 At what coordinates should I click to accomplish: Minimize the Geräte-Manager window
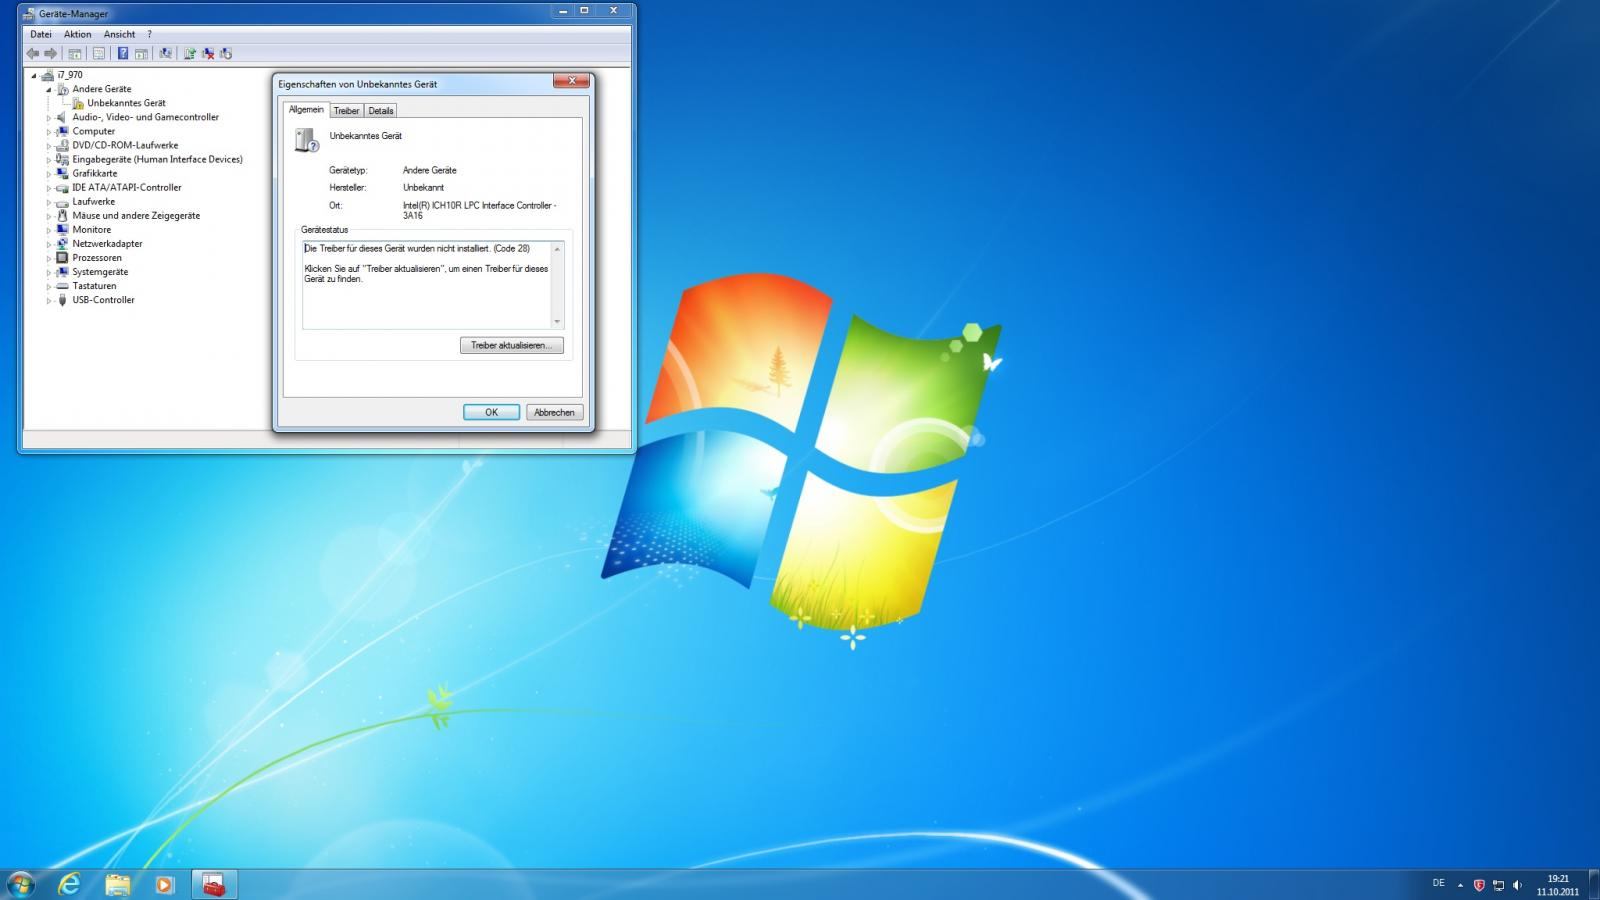pyautogui.click(x=563, y=11)
